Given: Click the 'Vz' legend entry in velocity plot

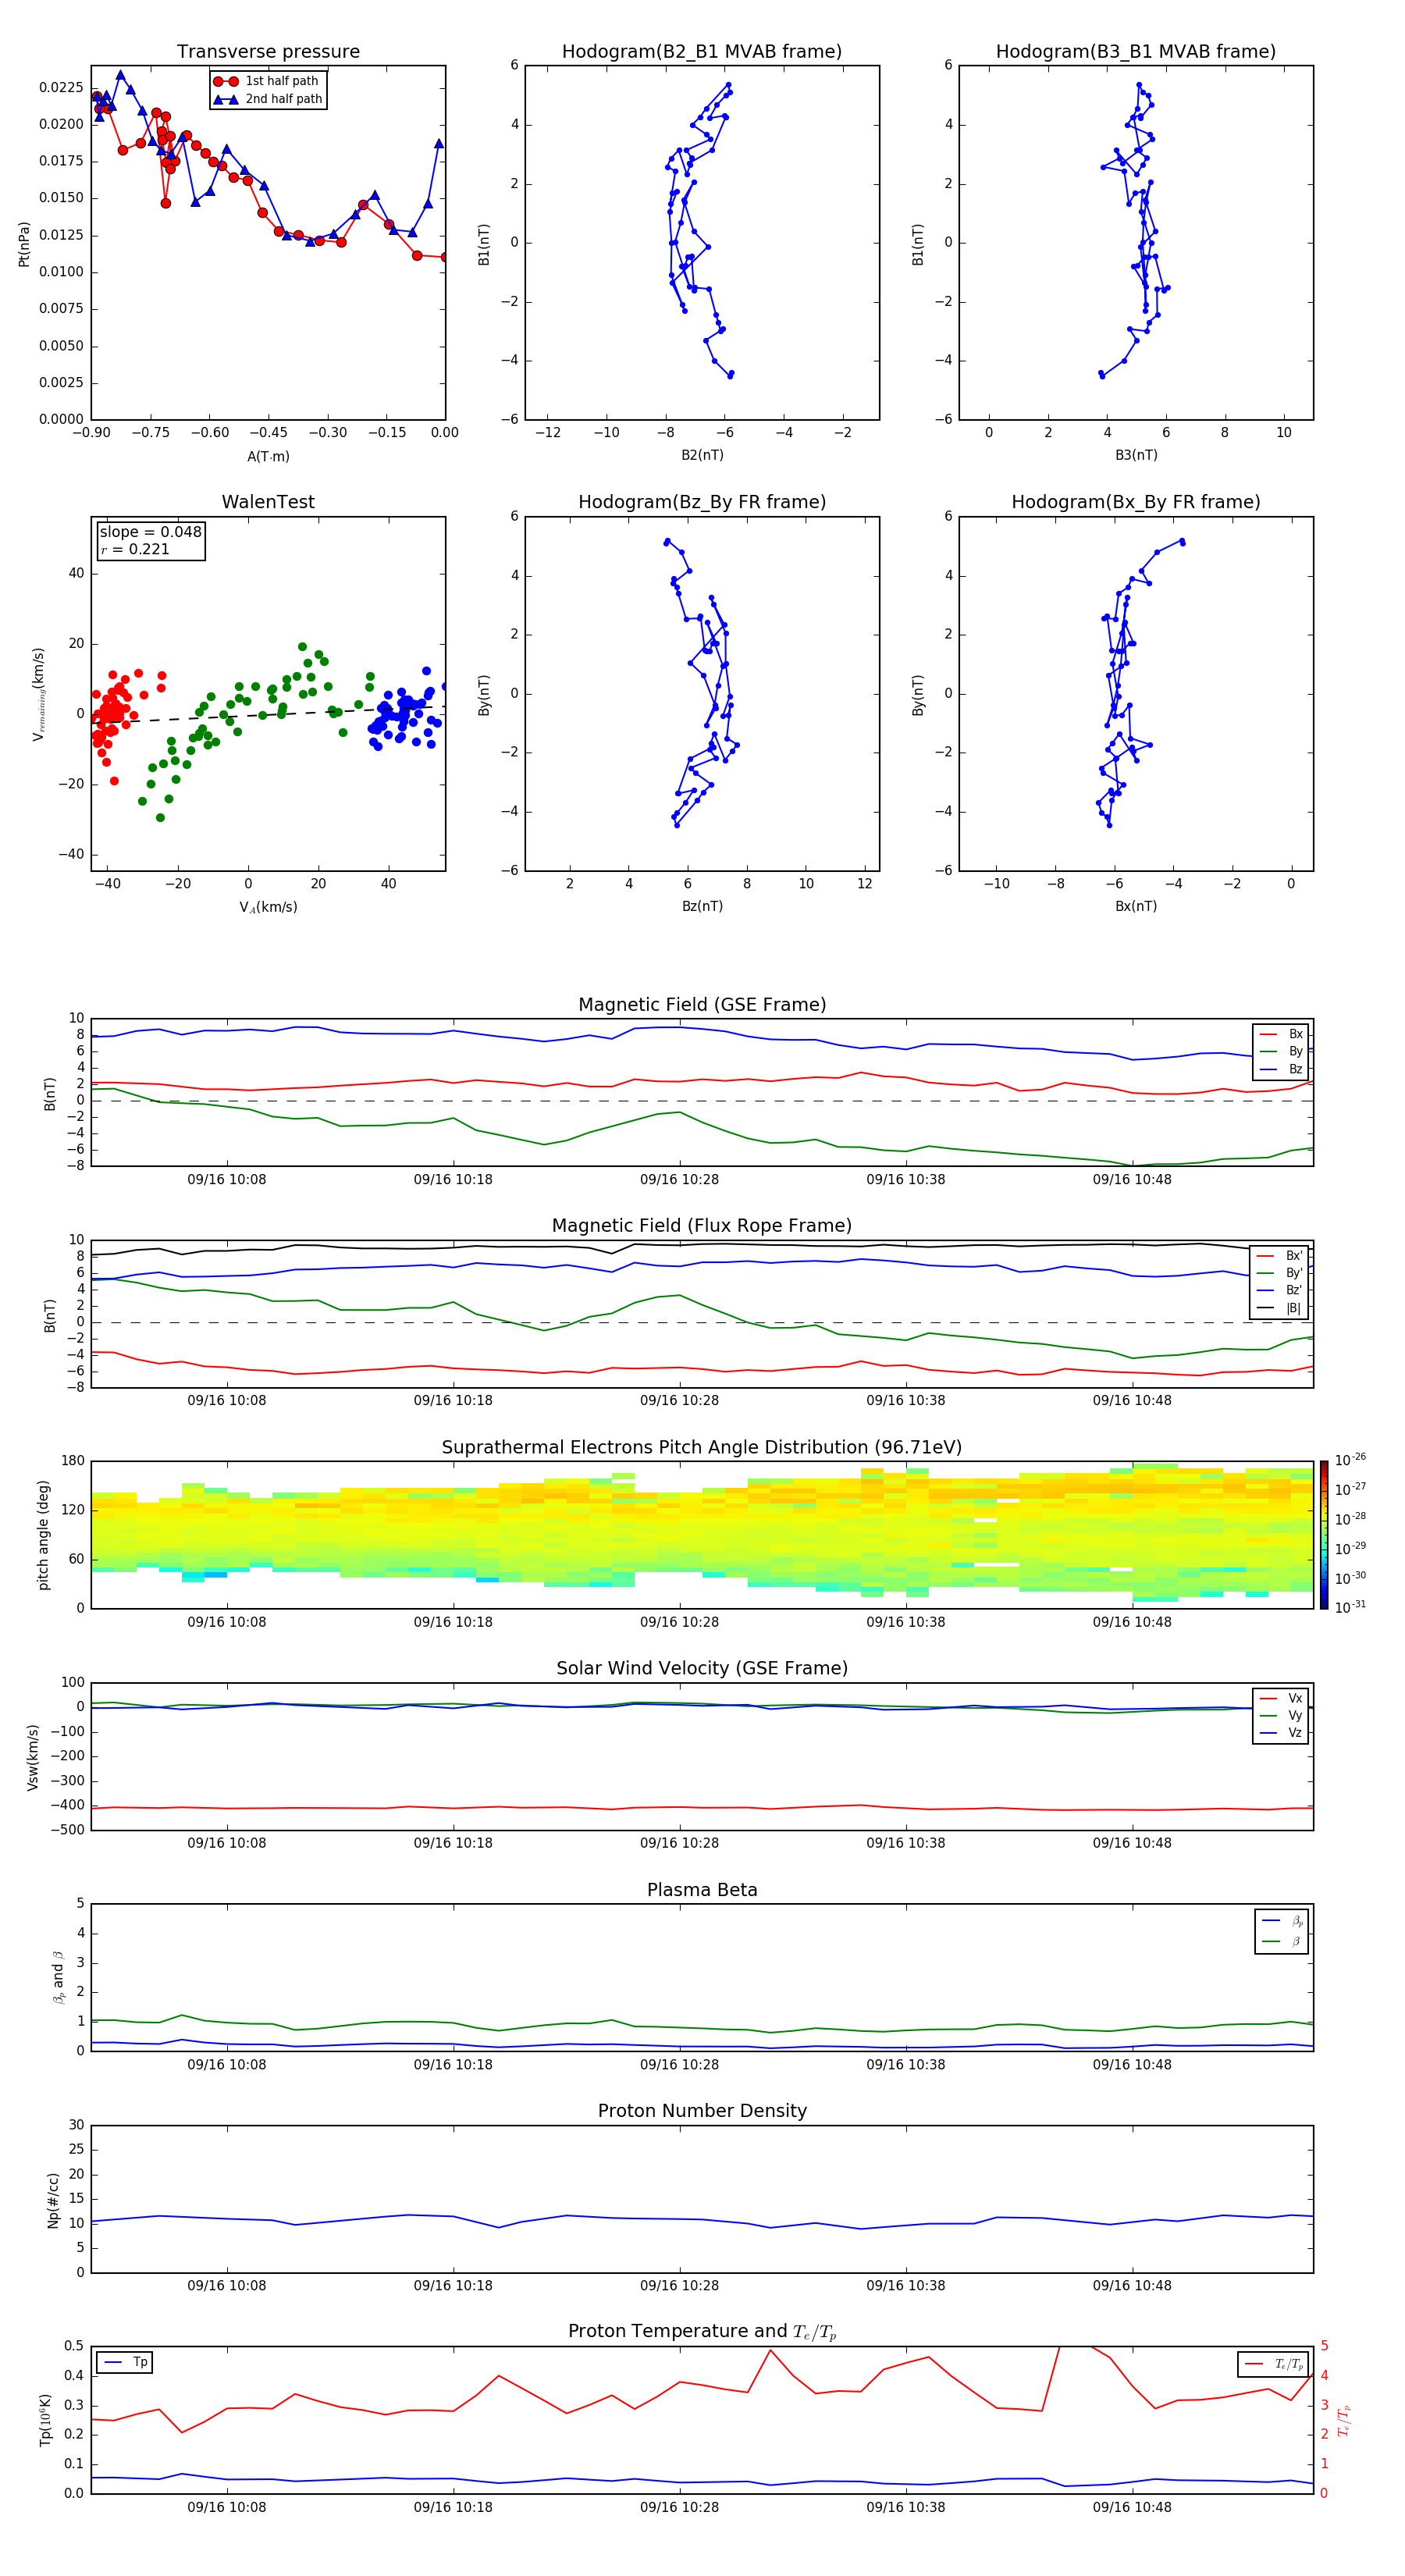Looking at the screenshot, I should tap(1282, 1733).
